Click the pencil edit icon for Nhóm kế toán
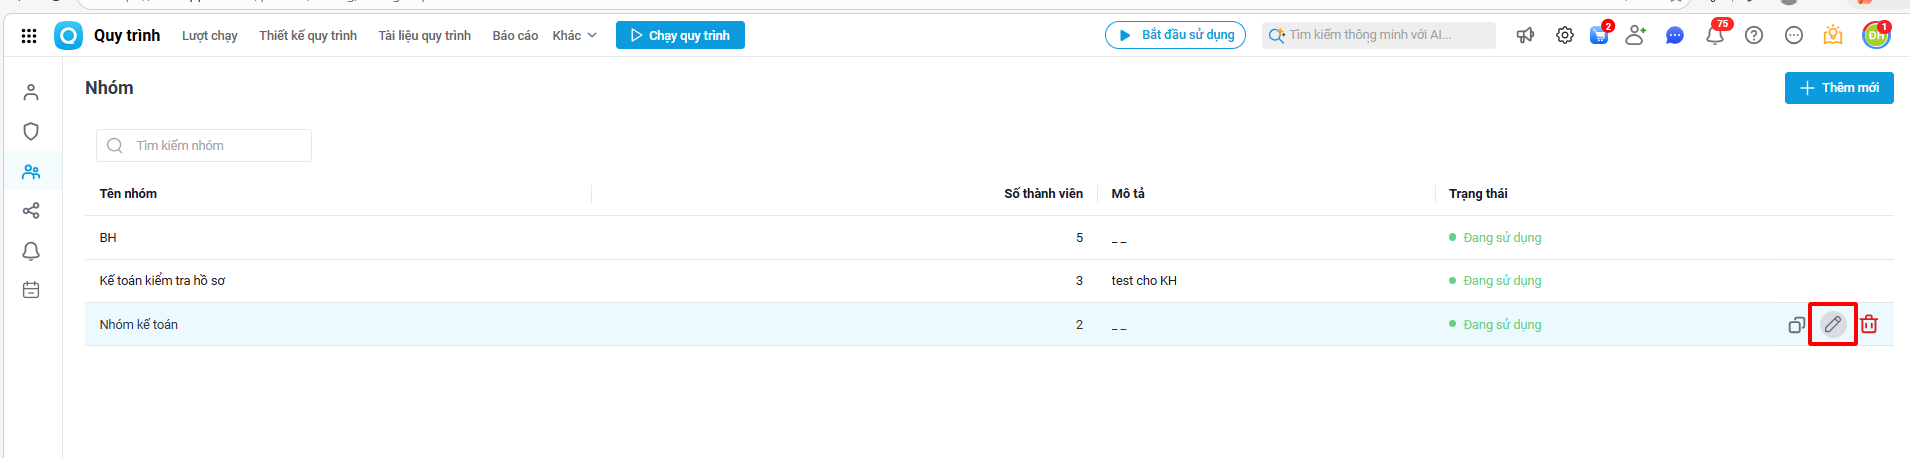1910x458 pixels. click(1832, 324)
